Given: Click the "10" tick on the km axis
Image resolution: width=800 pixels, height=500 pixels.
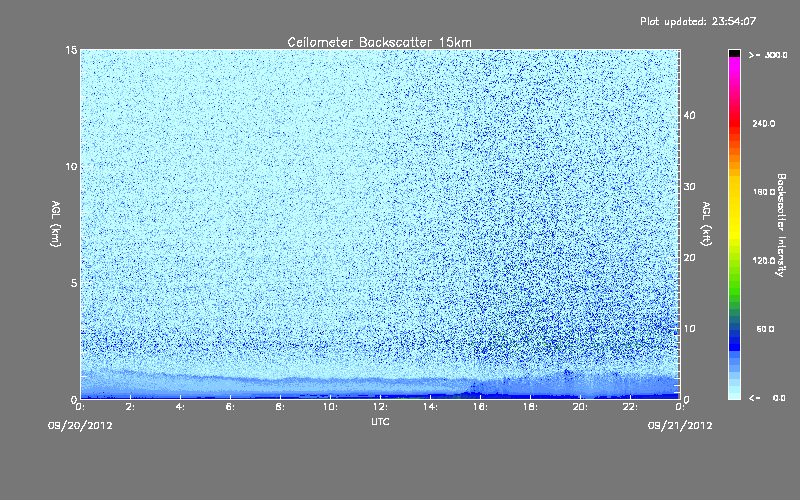Looking at the screenshot, I should pos(71,167).
